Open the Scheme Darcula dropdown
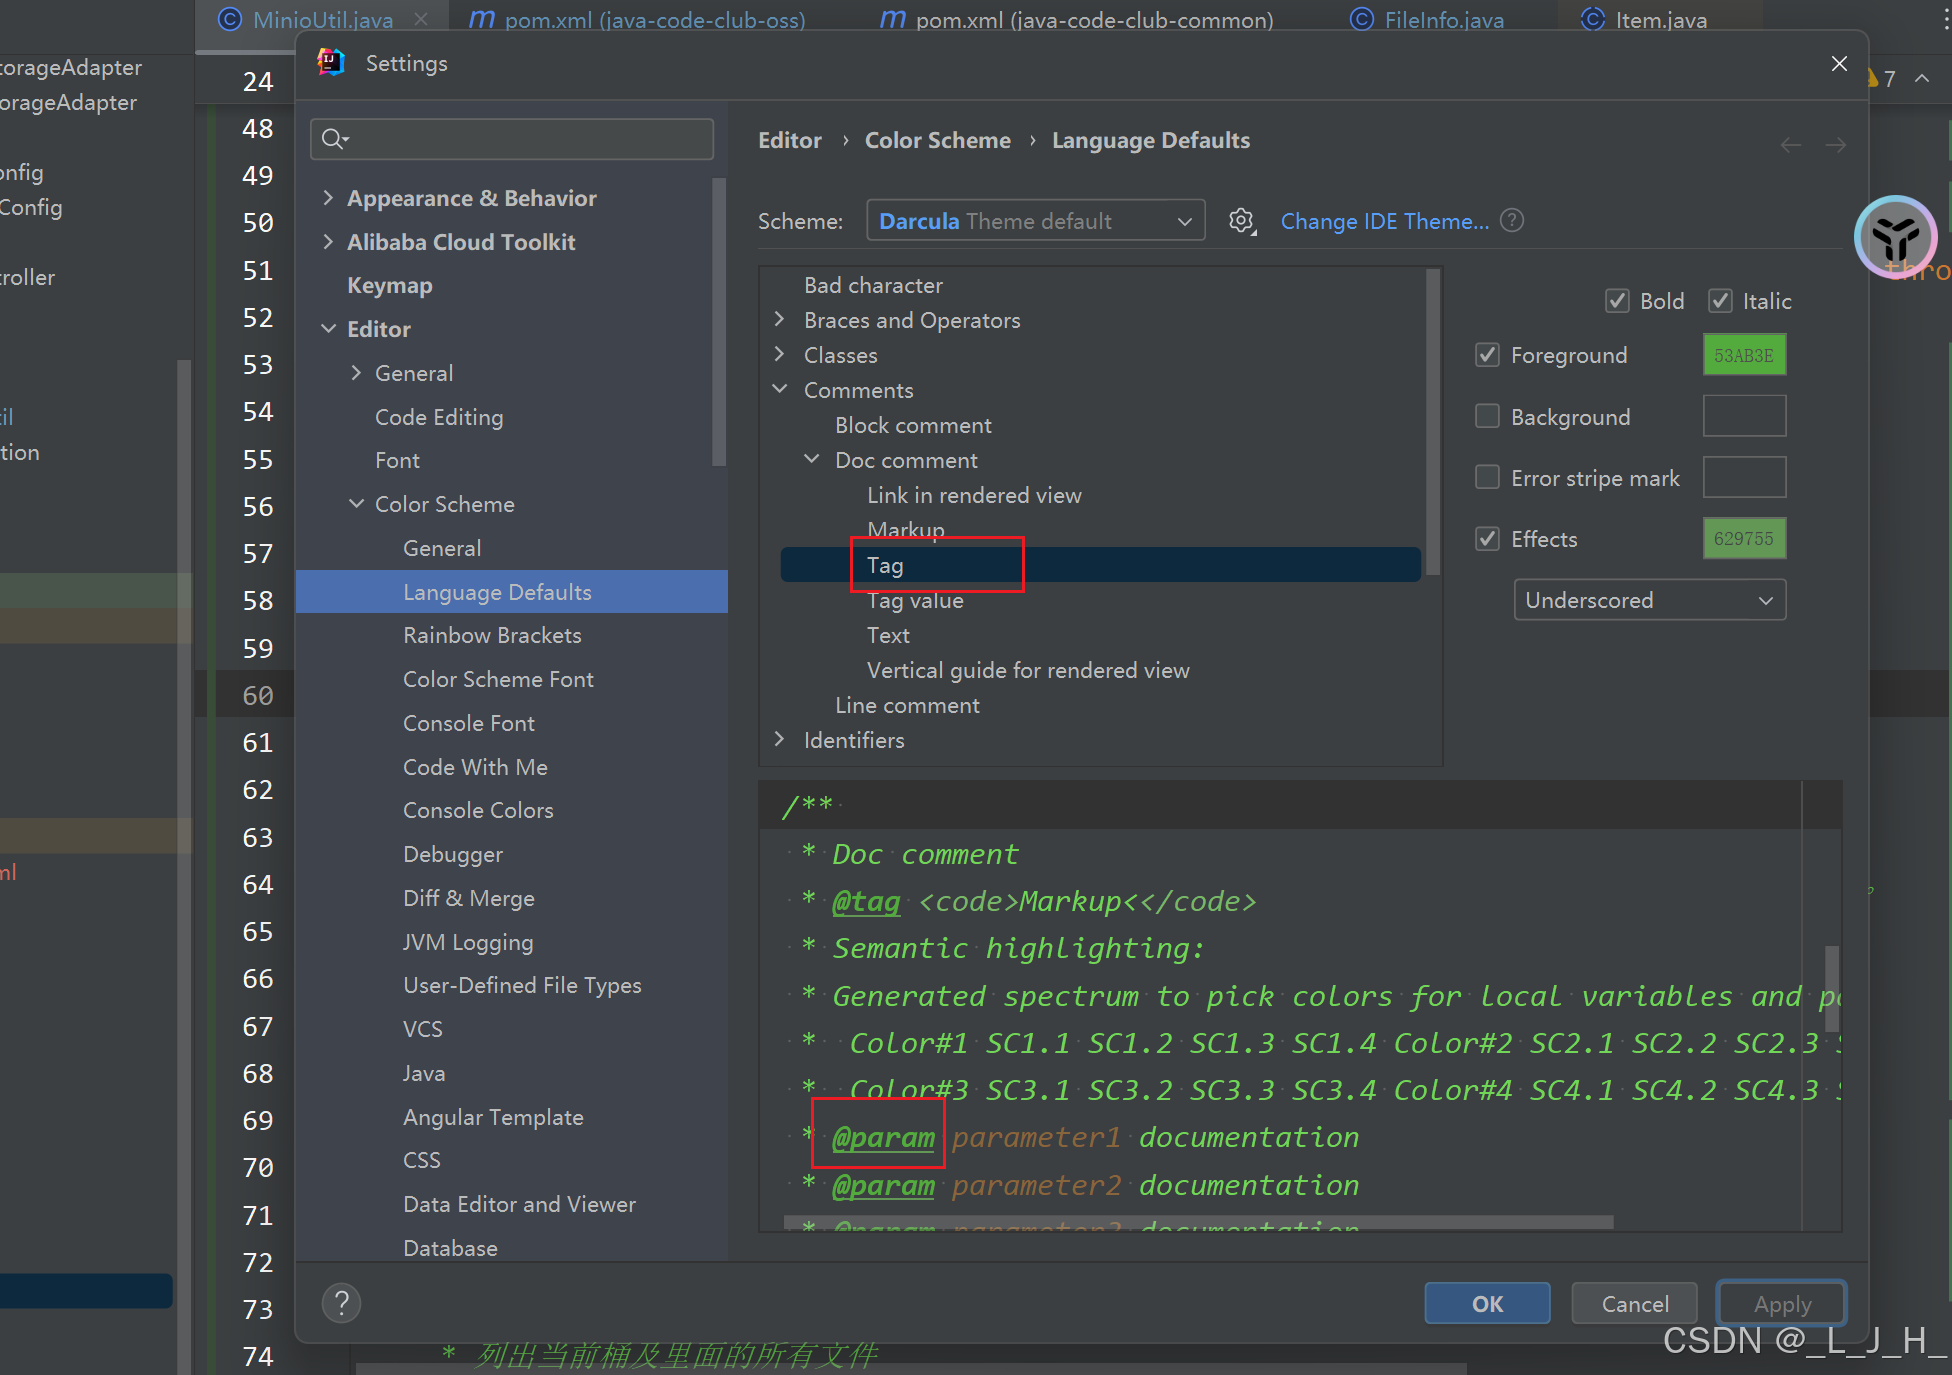Image resolution: width=1952 pixels, height=1375 pixels. [1035, 221]
